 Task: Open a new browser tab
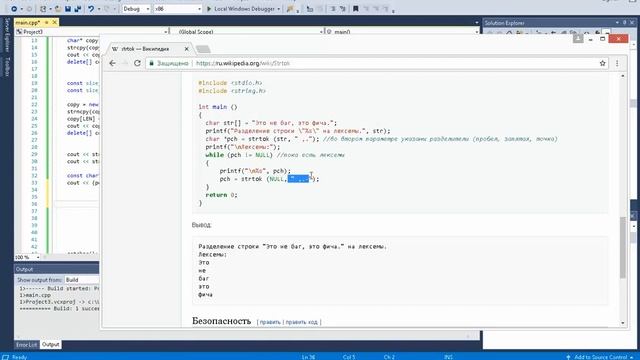coord(203,49)
